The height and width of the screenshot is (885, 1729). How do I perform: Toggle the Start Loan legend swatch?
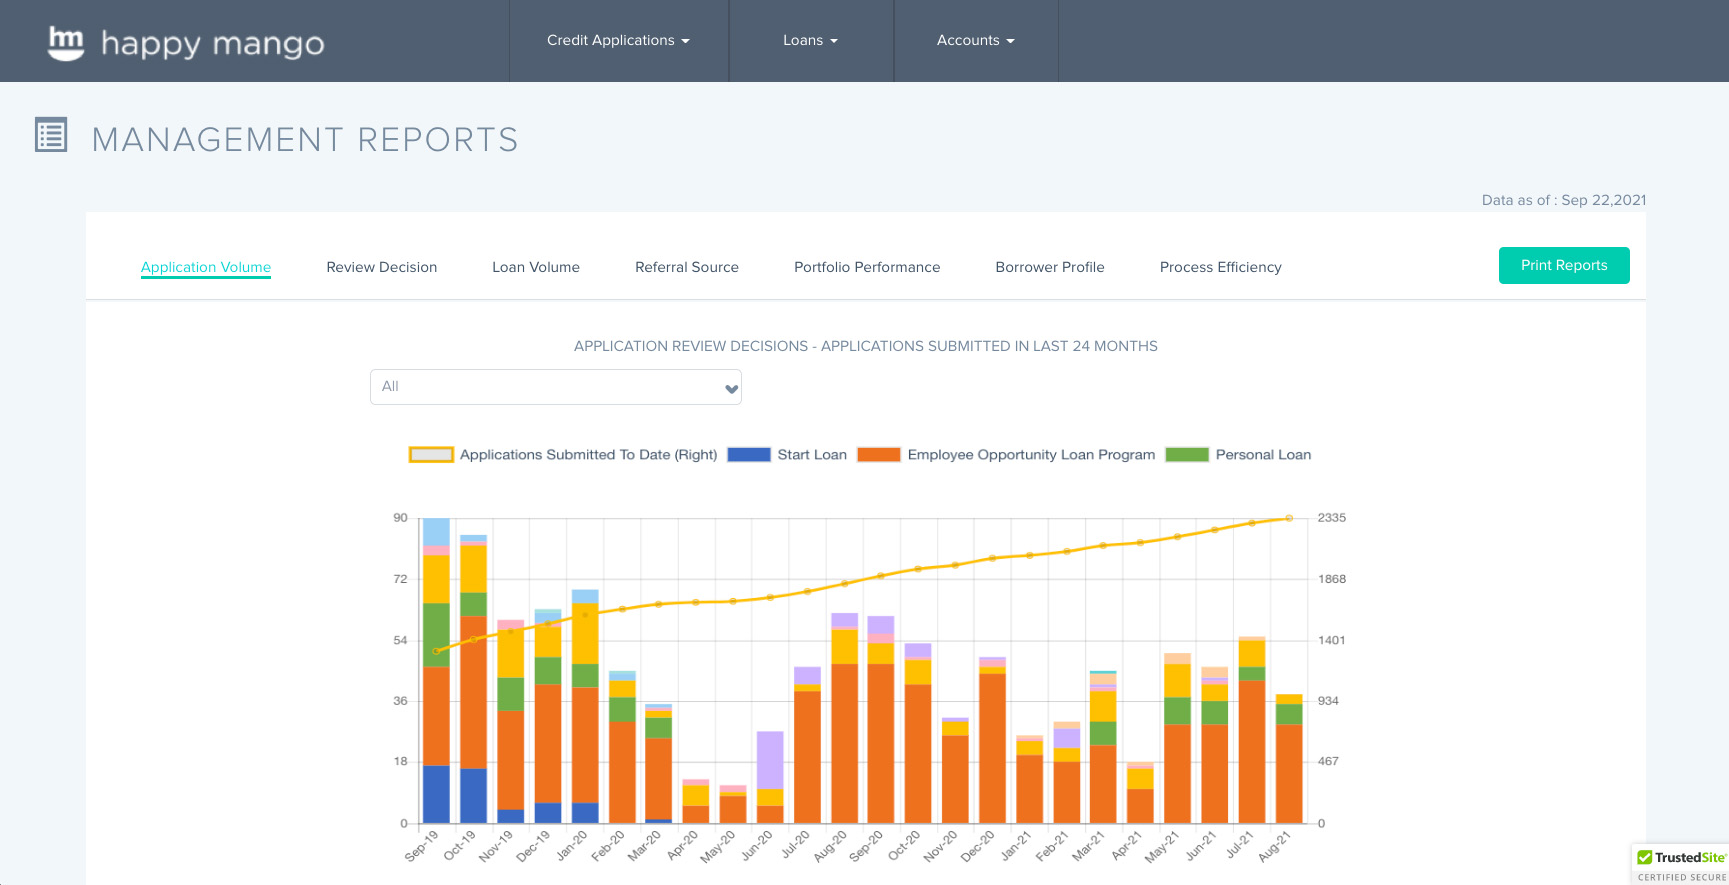click(x=748, y=455)
